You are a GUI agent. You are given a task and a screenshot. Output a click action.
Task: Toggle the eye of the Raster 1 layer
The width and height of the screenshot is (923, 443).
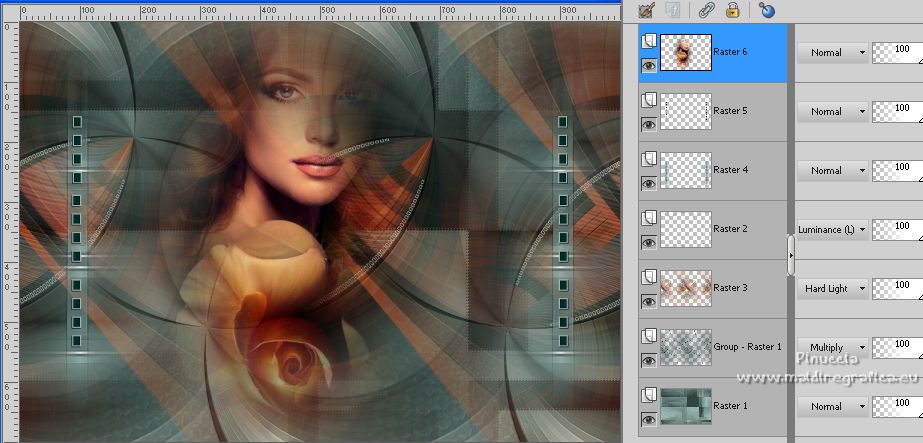[649, 419]
